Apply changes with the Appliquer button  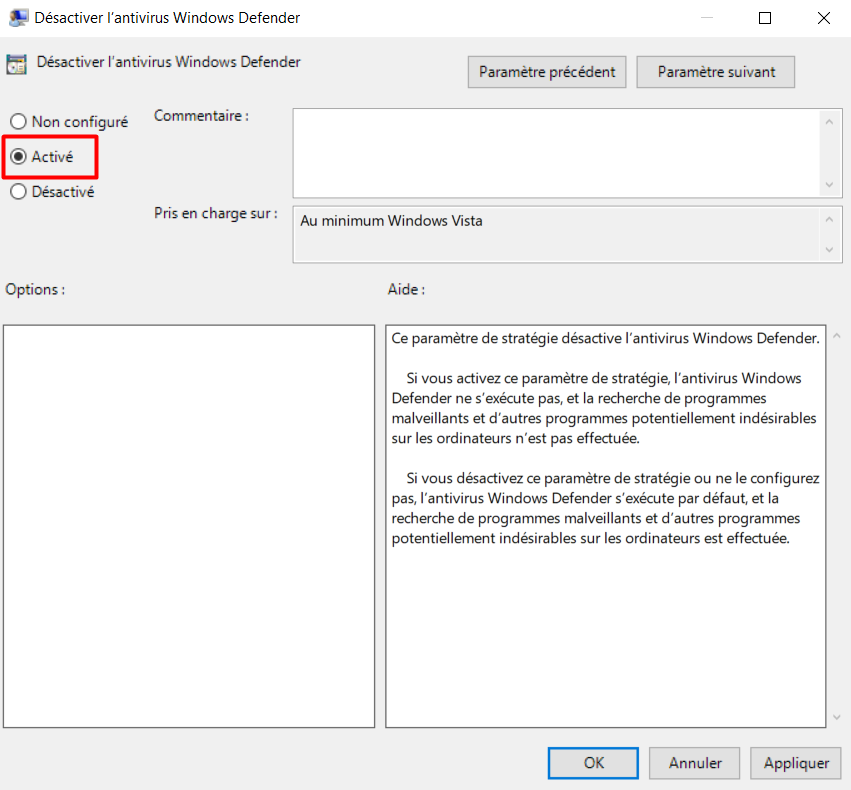tap(795, 762)
